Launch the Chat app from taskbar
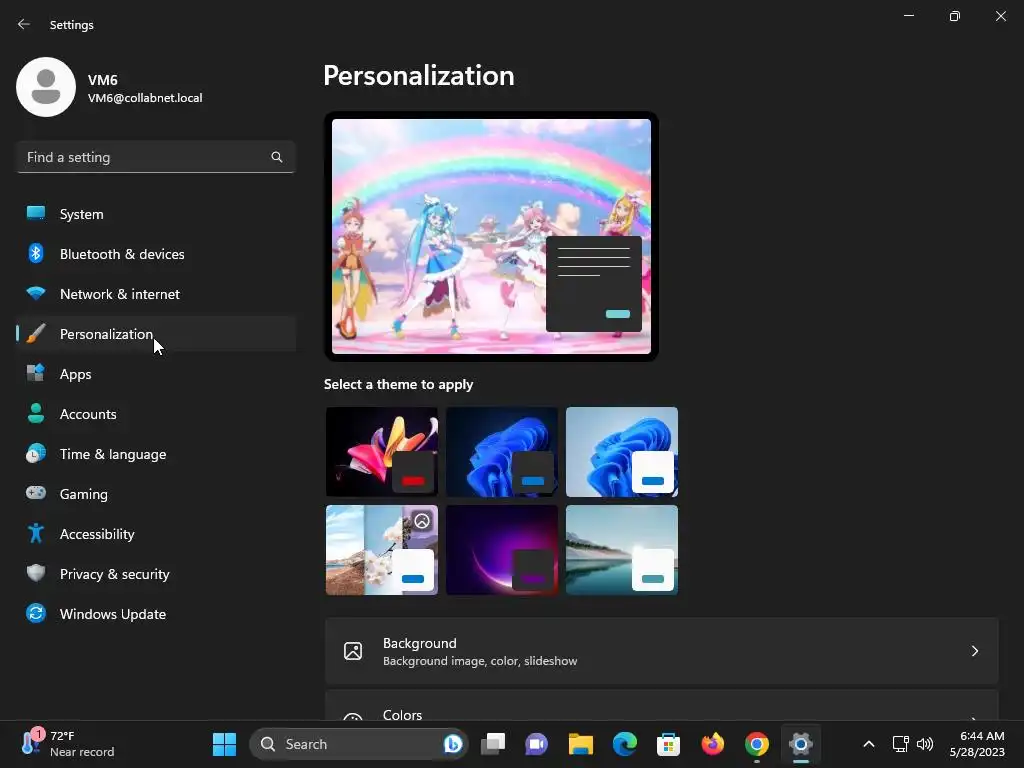Viewport: 1024px width, 768px height. click(x=536, y=744)
